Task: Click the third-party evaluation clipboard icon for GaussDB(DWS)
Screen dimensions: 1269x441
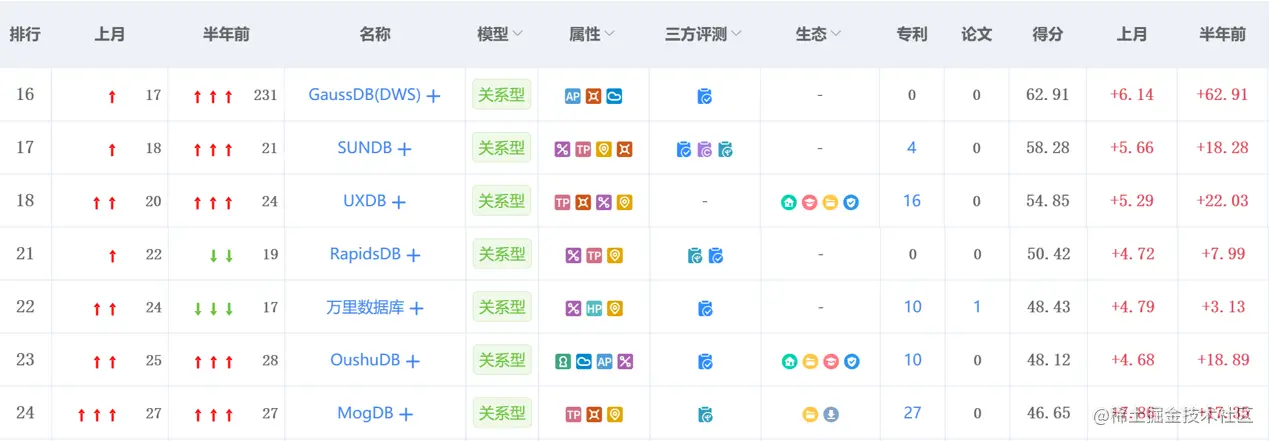Action: [705, 96]
